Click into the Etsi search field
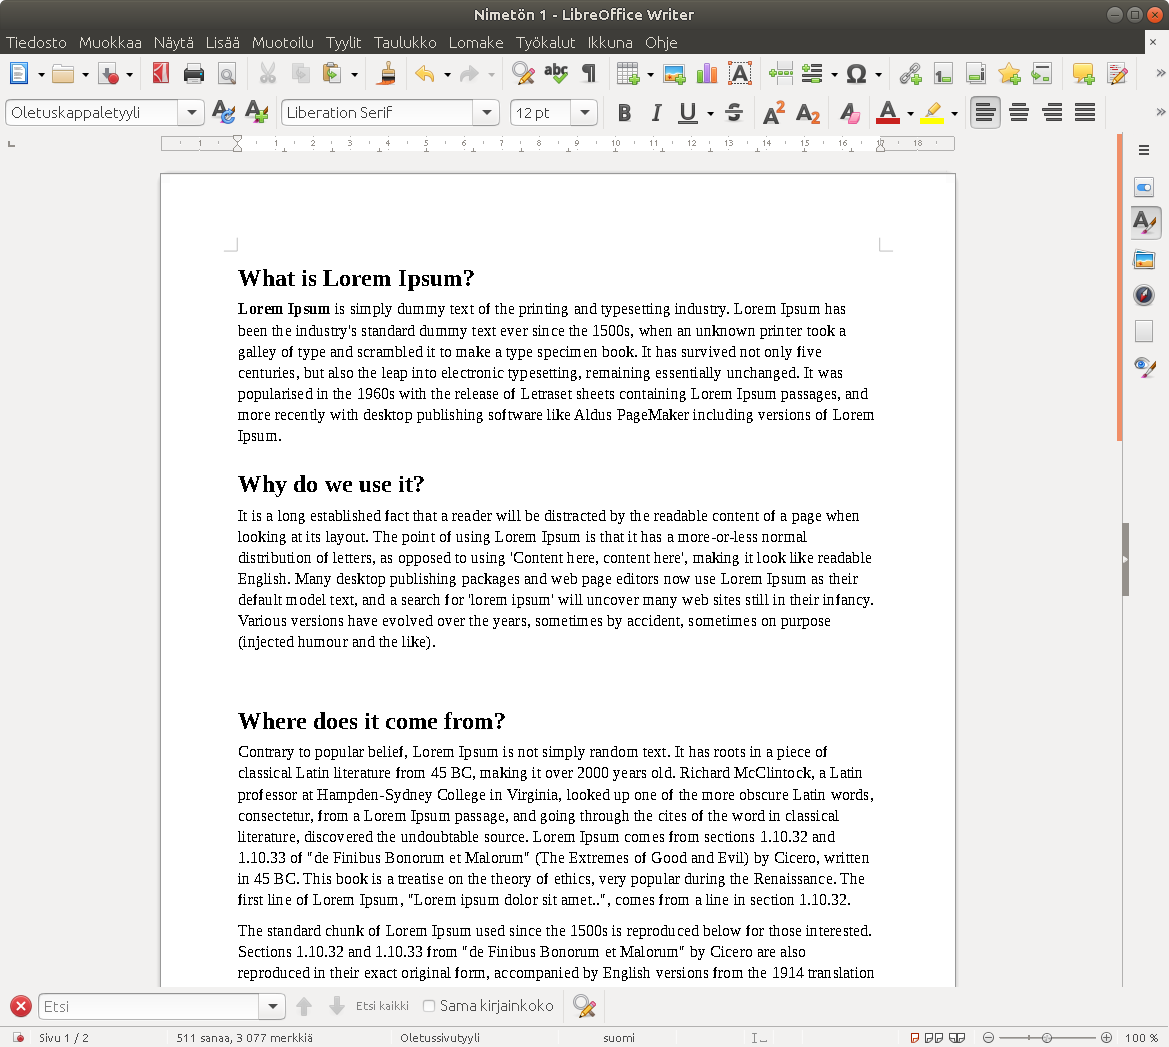Screen dimensions: 1169x1047 (x=150, y=1007)
